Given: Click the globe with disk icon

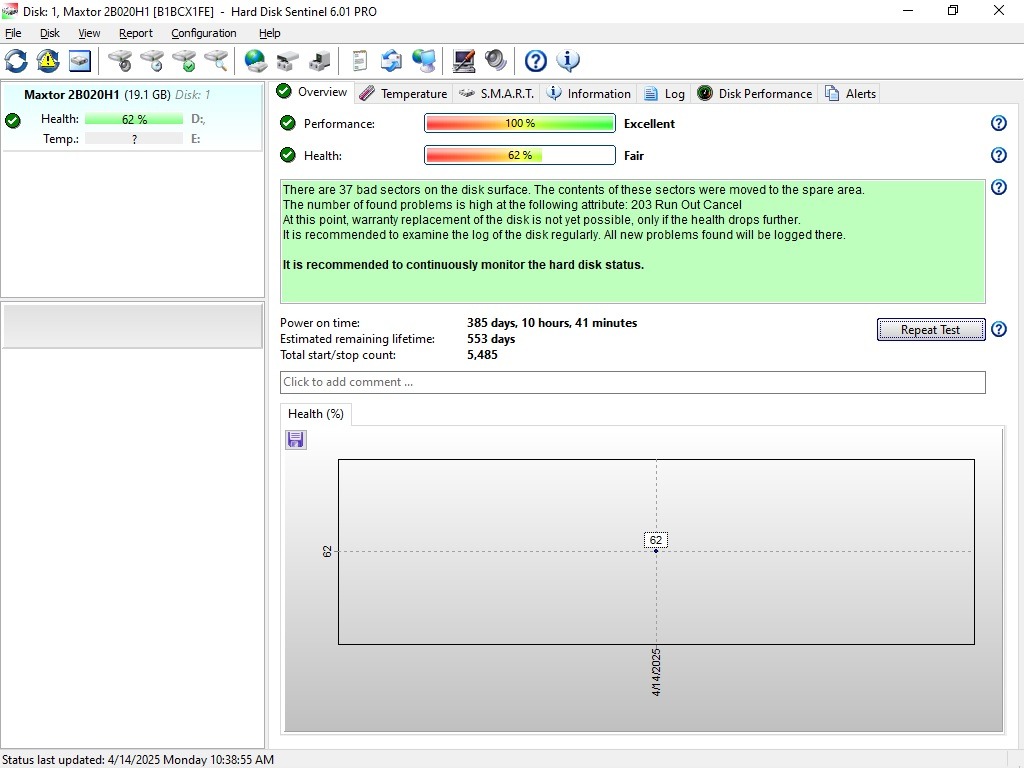Looking at the screenshot, I should (x=255, y=61).
